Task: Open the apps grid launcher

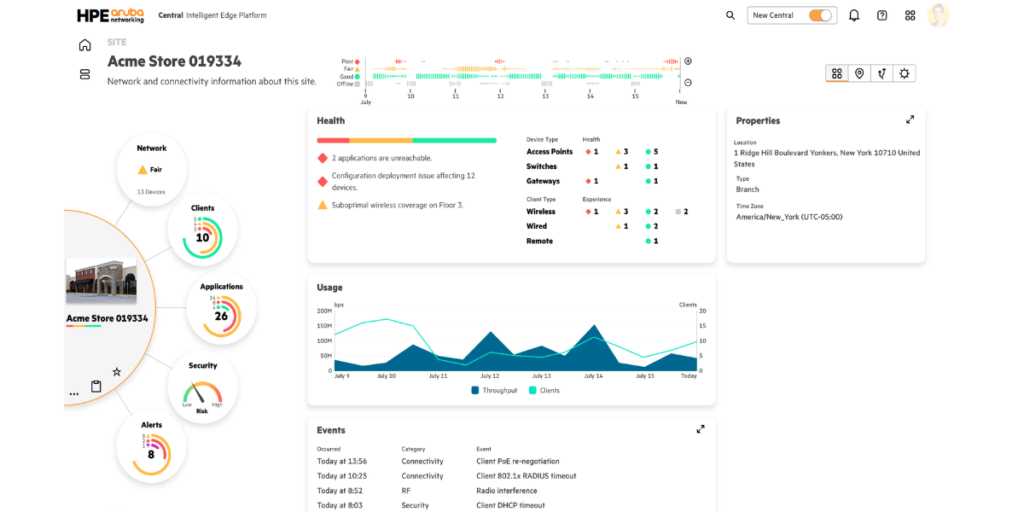Action: (x=910, y=16)
